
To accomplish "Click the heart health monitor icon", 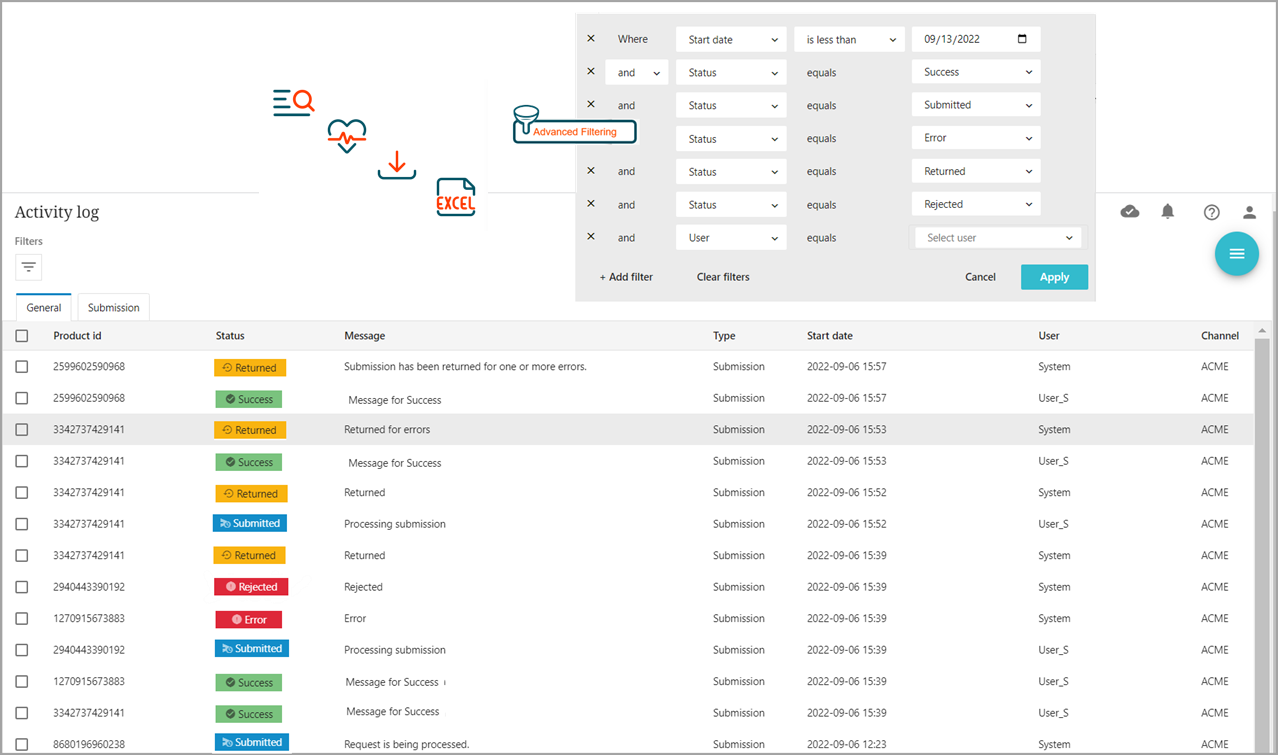I will point(347,135).
